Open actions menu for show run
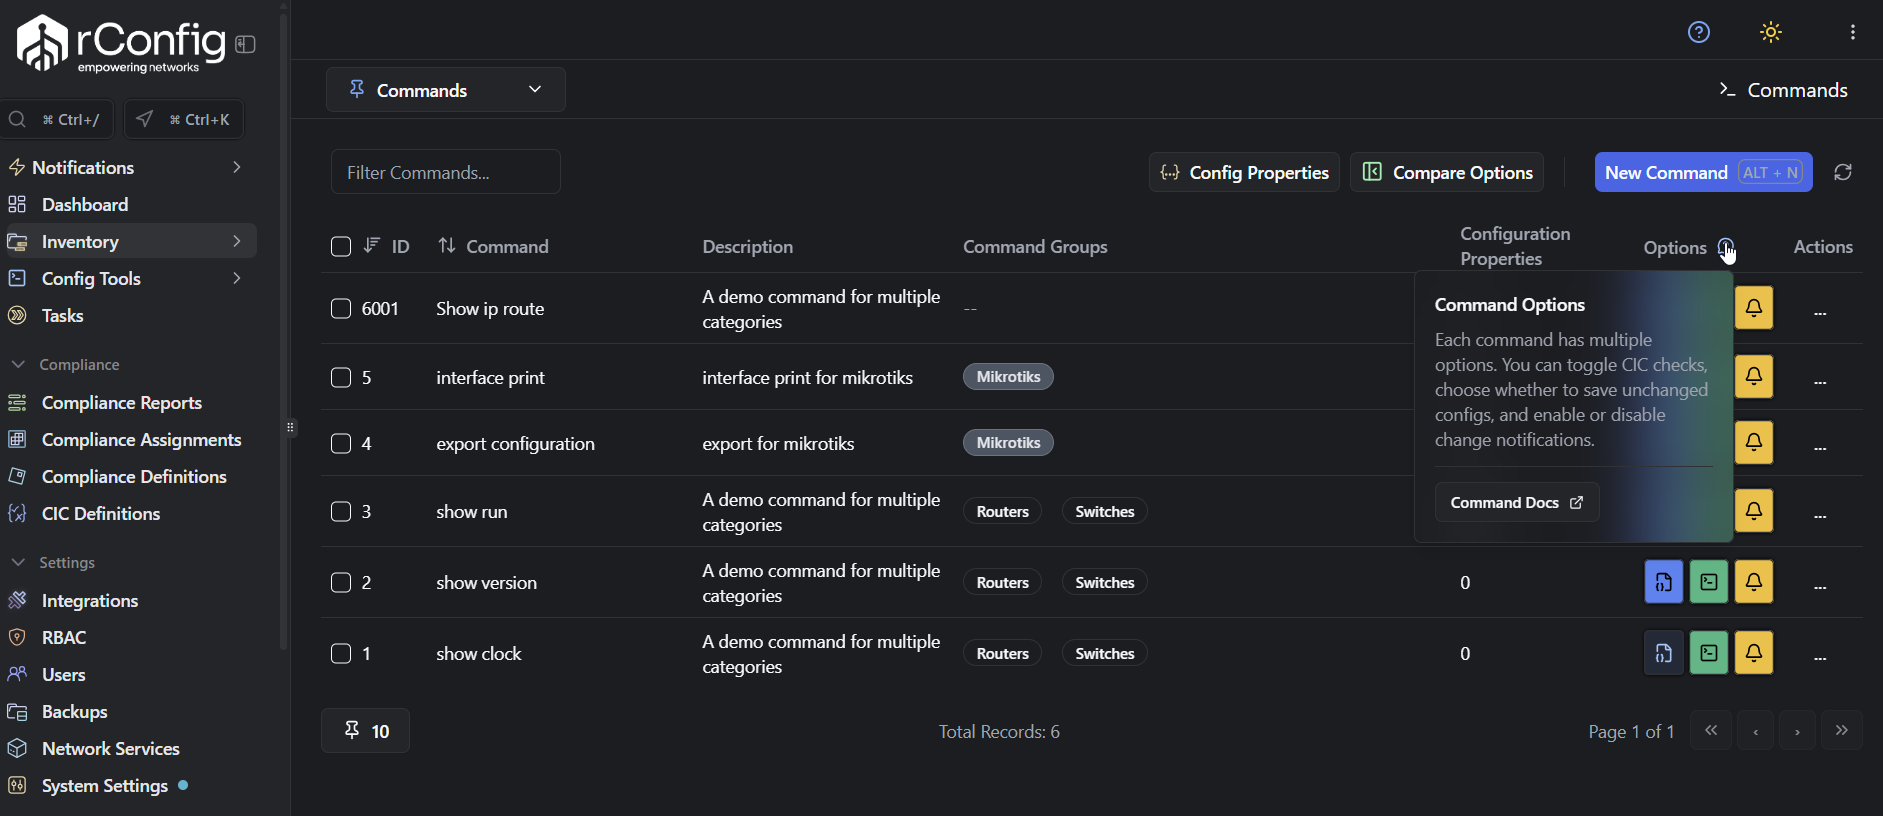This screenshot has height=816, width=1883. click(1820, 514)
